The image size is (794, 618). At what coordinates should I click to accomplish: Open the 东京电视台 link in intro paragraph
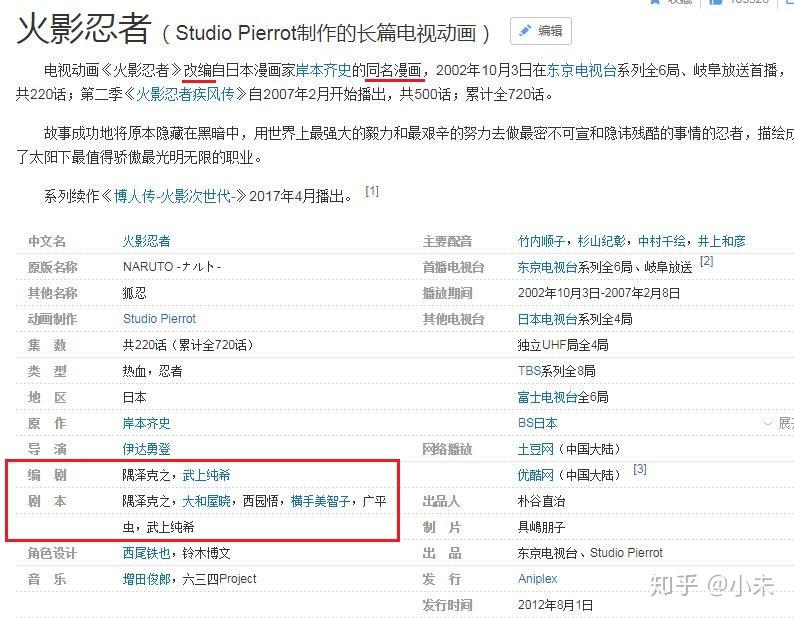coord(581,70)
